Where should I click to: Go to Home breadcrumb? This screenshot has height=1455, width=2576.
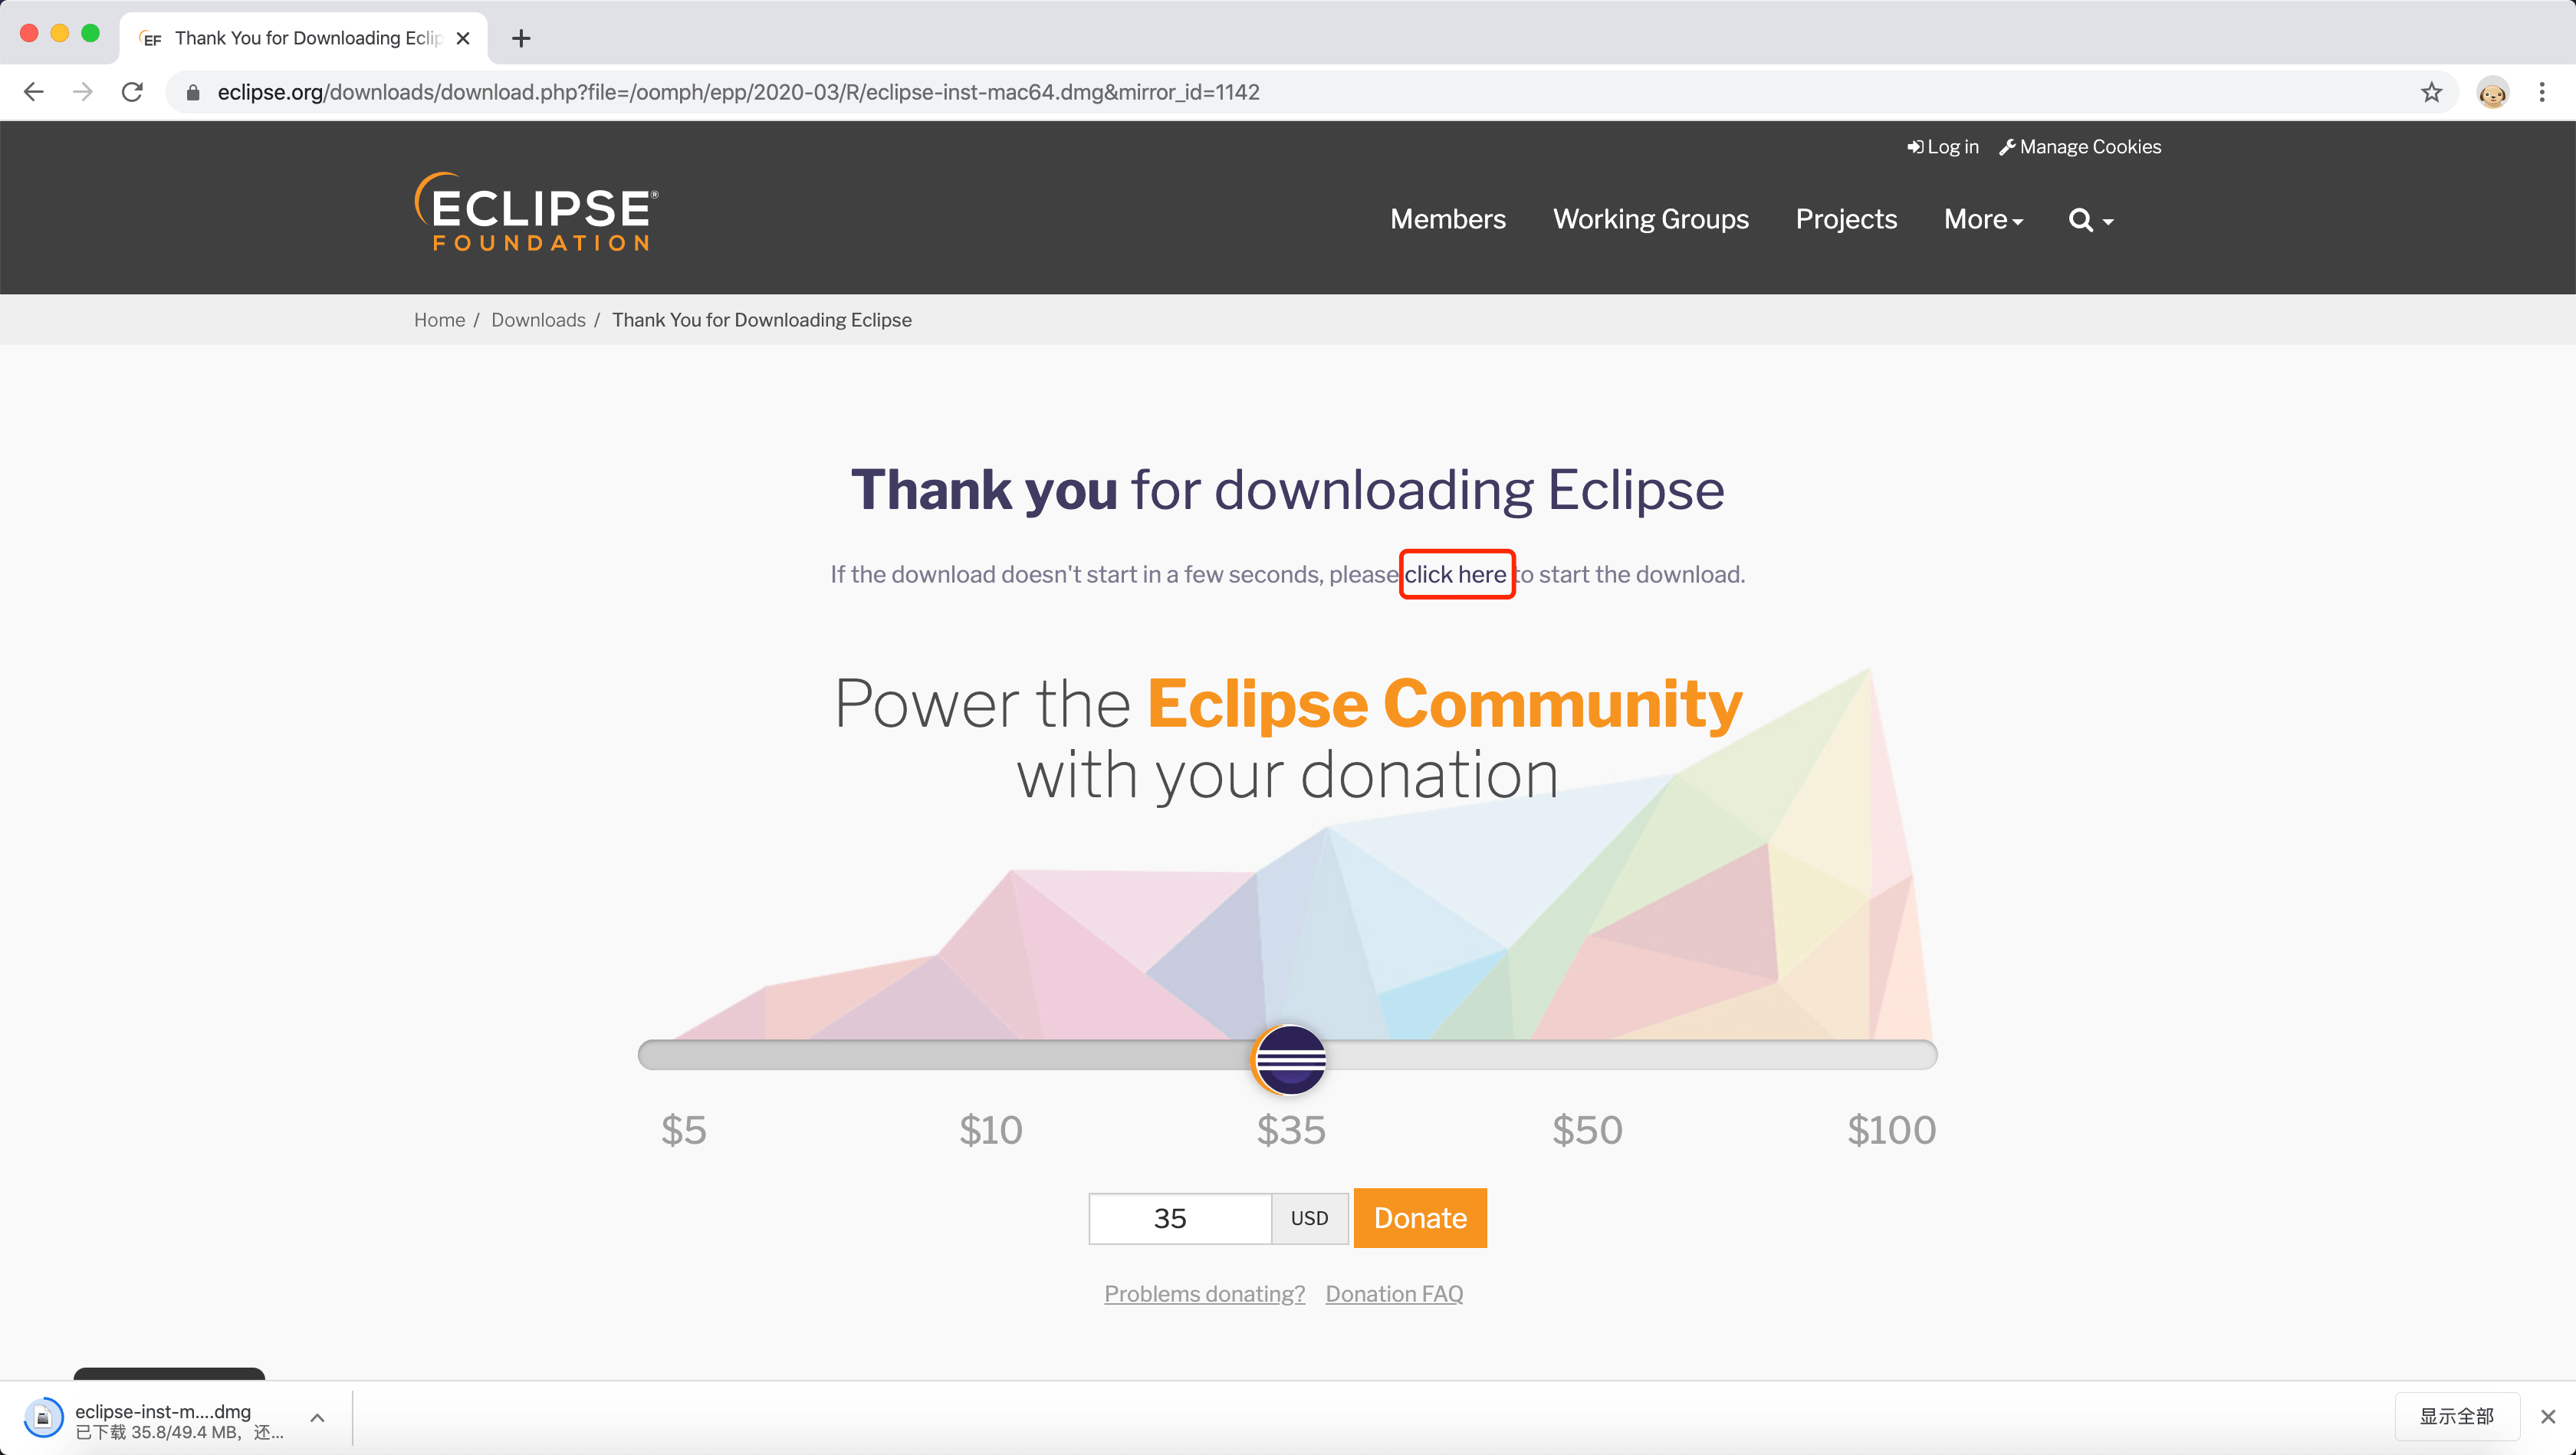point(439,320)
